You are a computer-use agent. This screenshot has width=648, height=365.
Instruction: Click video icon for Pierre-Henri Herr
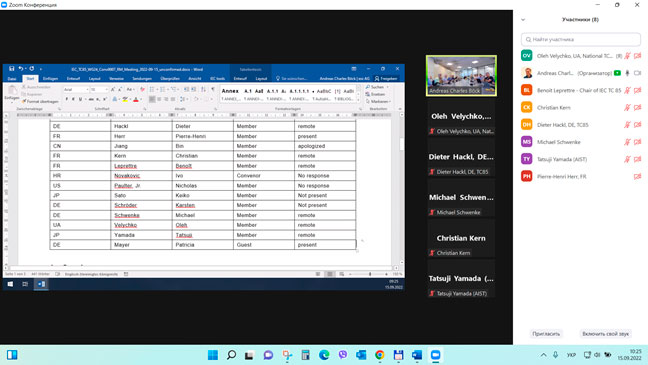(x=637, y=177)
